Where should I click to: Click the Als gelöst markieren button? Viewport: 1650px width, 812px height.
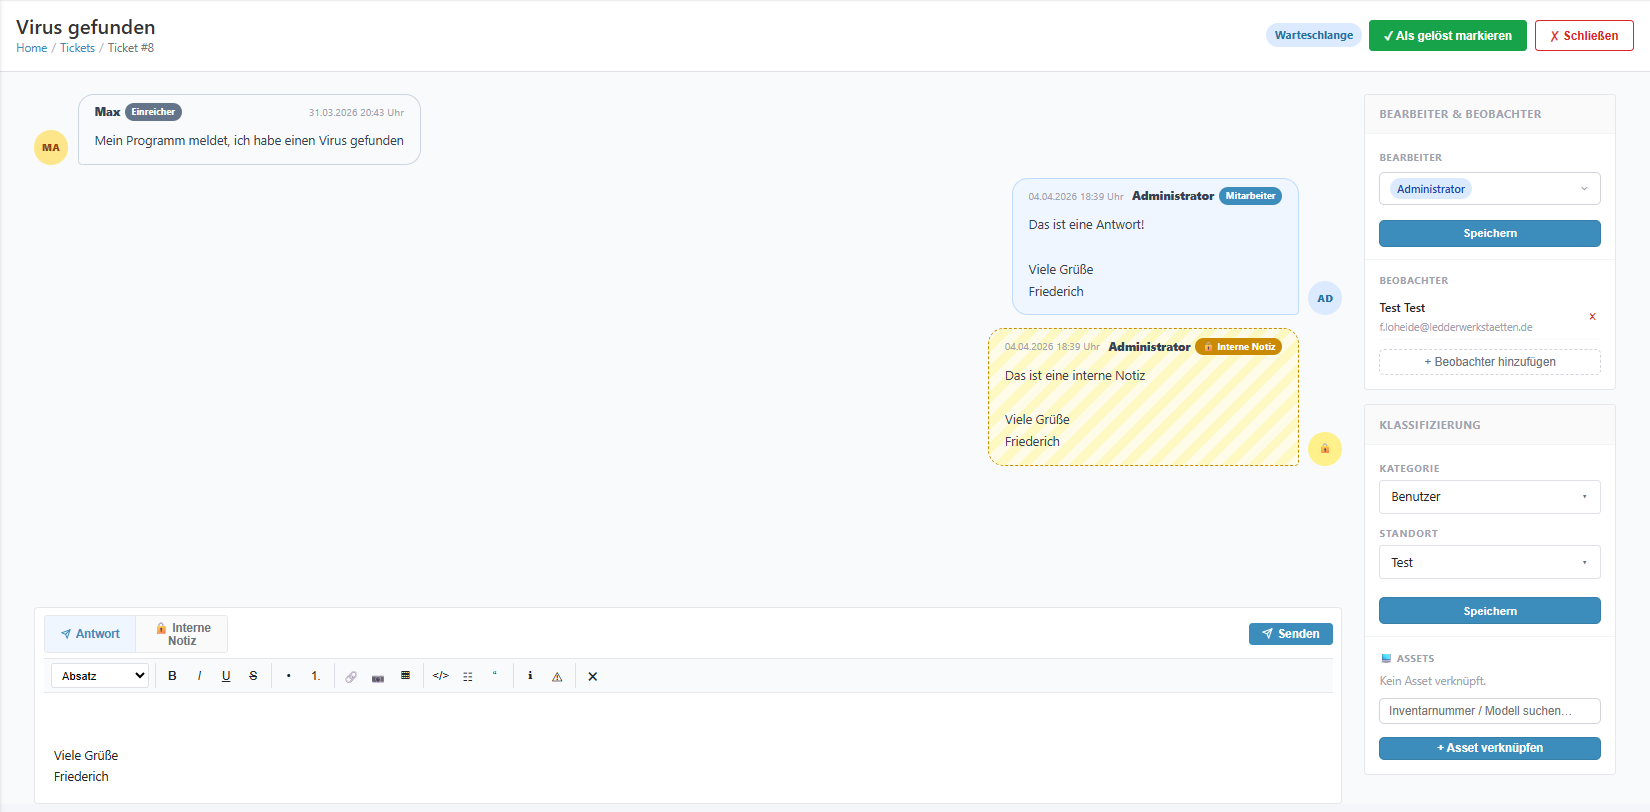tap(1447, 36)
